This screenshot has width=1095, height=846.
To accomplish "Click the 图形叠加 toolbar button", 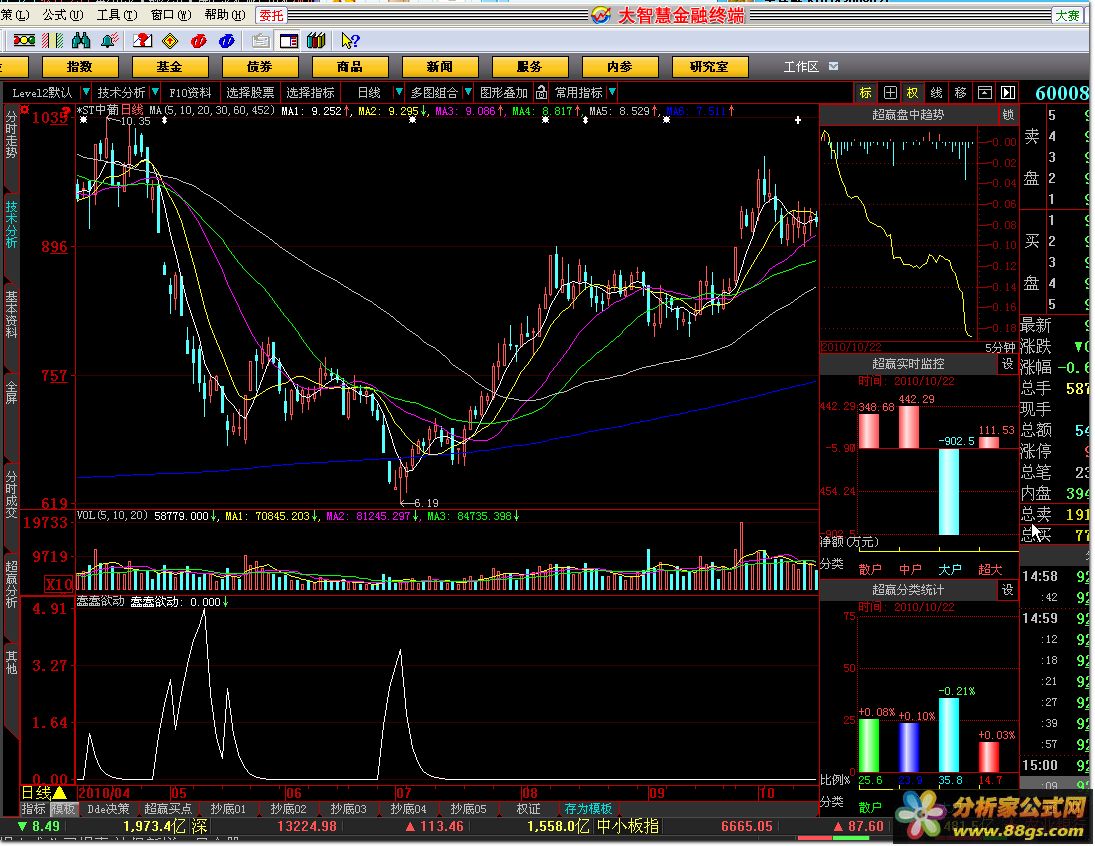I will coord(504,92).
